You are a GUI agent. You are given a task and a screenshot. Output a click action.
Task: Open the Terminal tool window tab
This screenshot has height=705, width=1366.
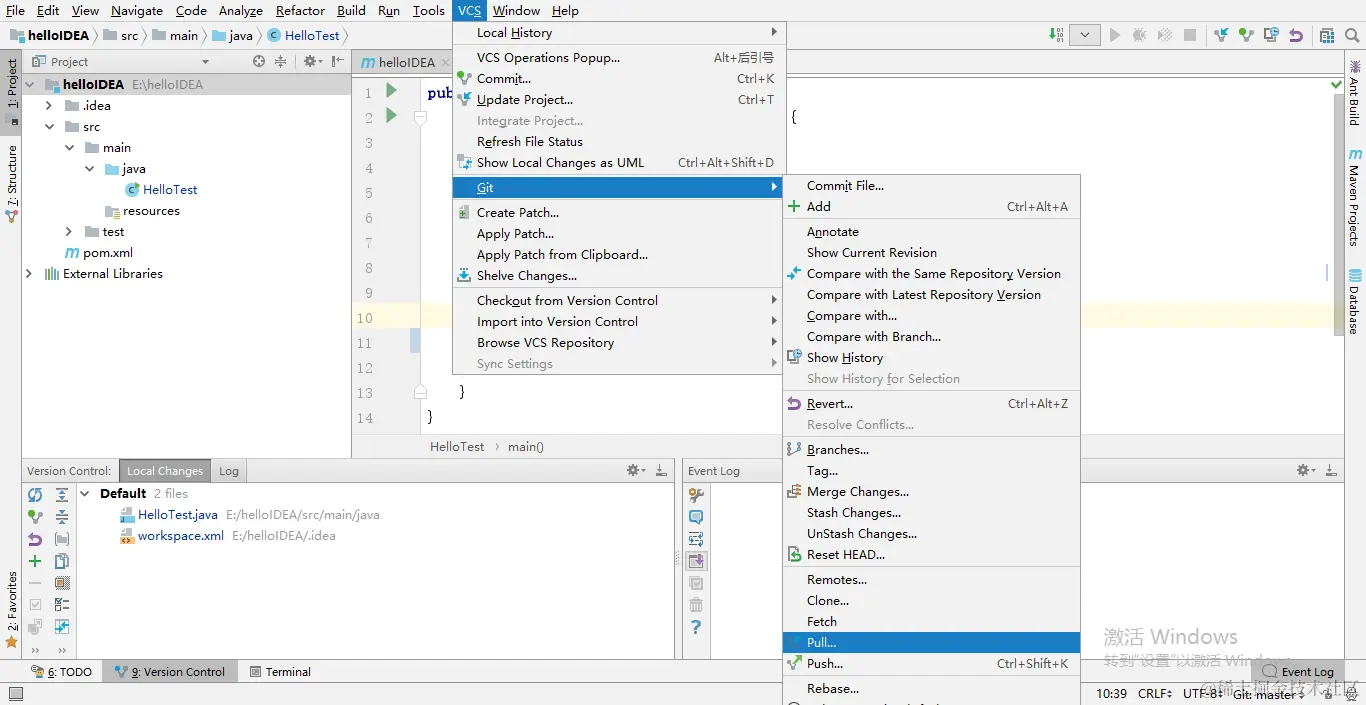[280, 672]
